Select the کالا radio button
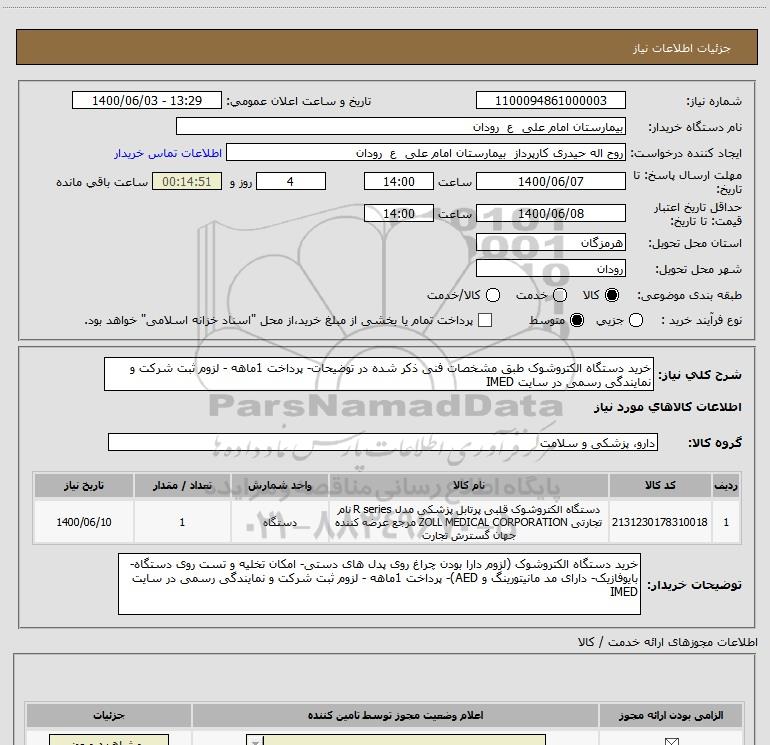Image resolution: width=770 pixels, height=745 pixels. (612, 295)
